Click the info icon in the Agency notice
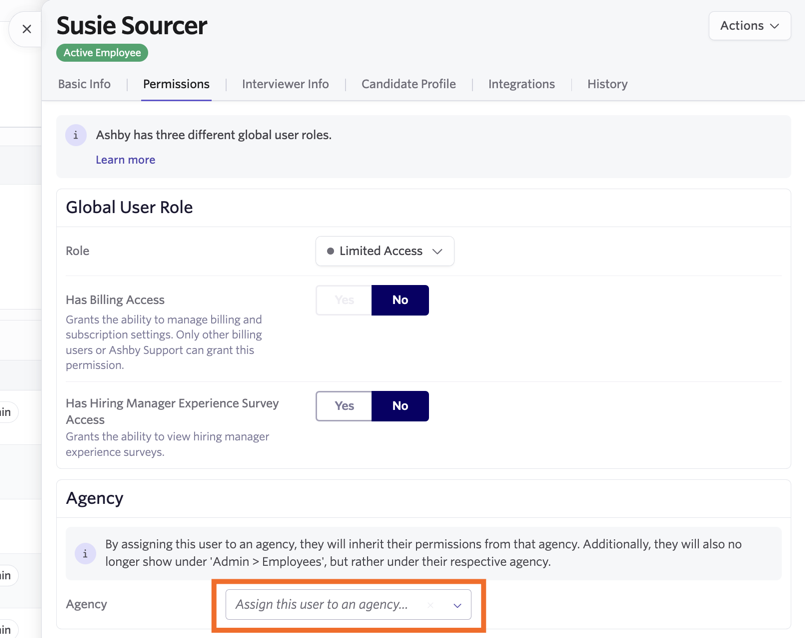This screenshot has height=638, width=805. tap(85, 553)
